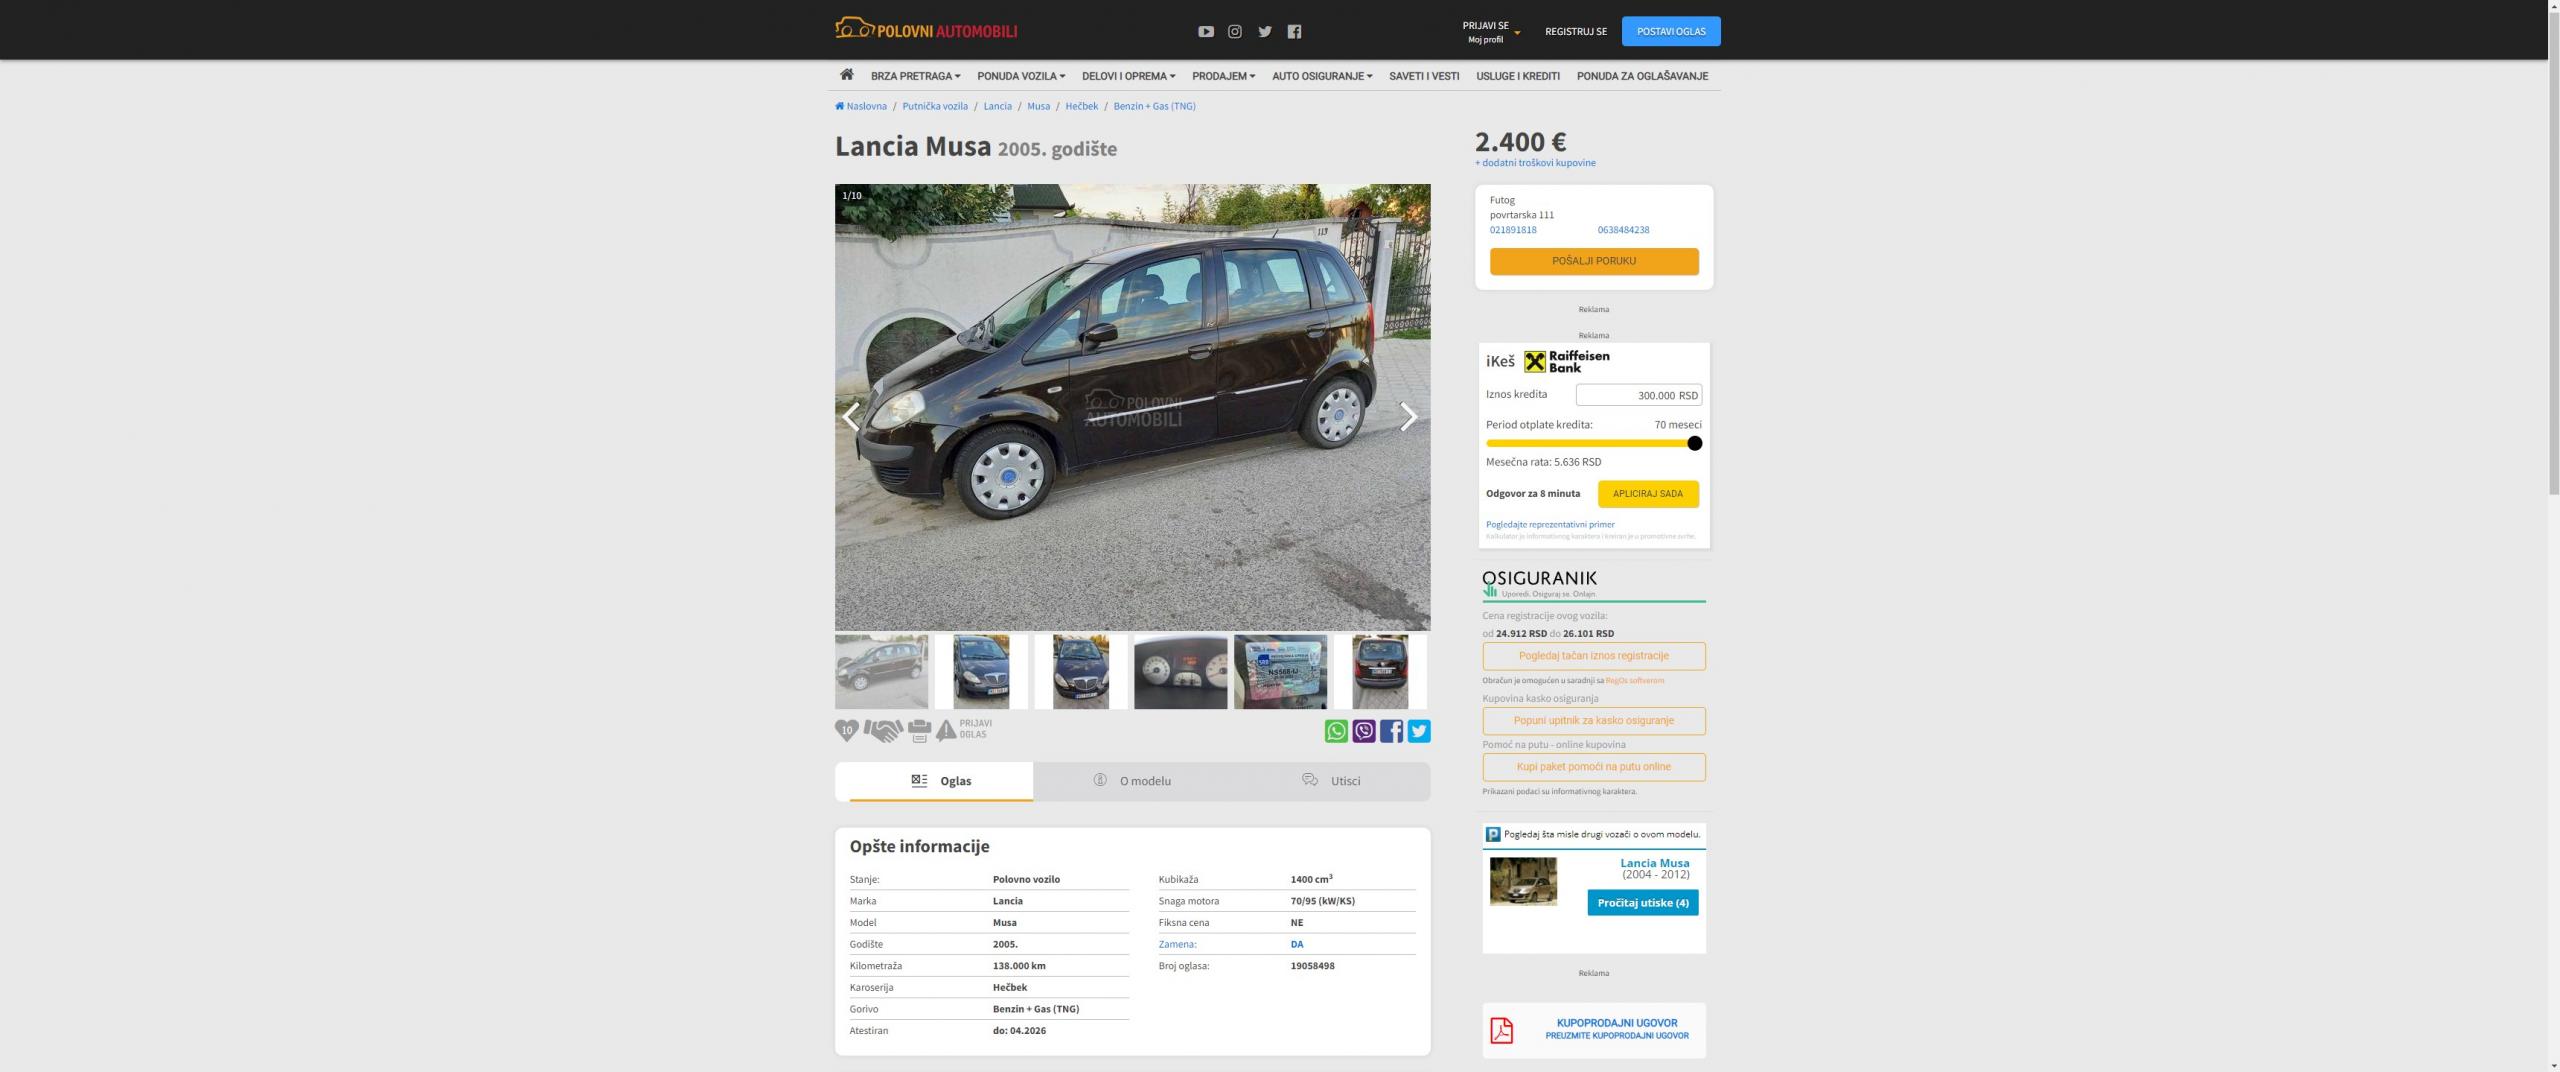Print the listing using printer icon
This screenshot has height=1072, width=2560.
[919, 731]
